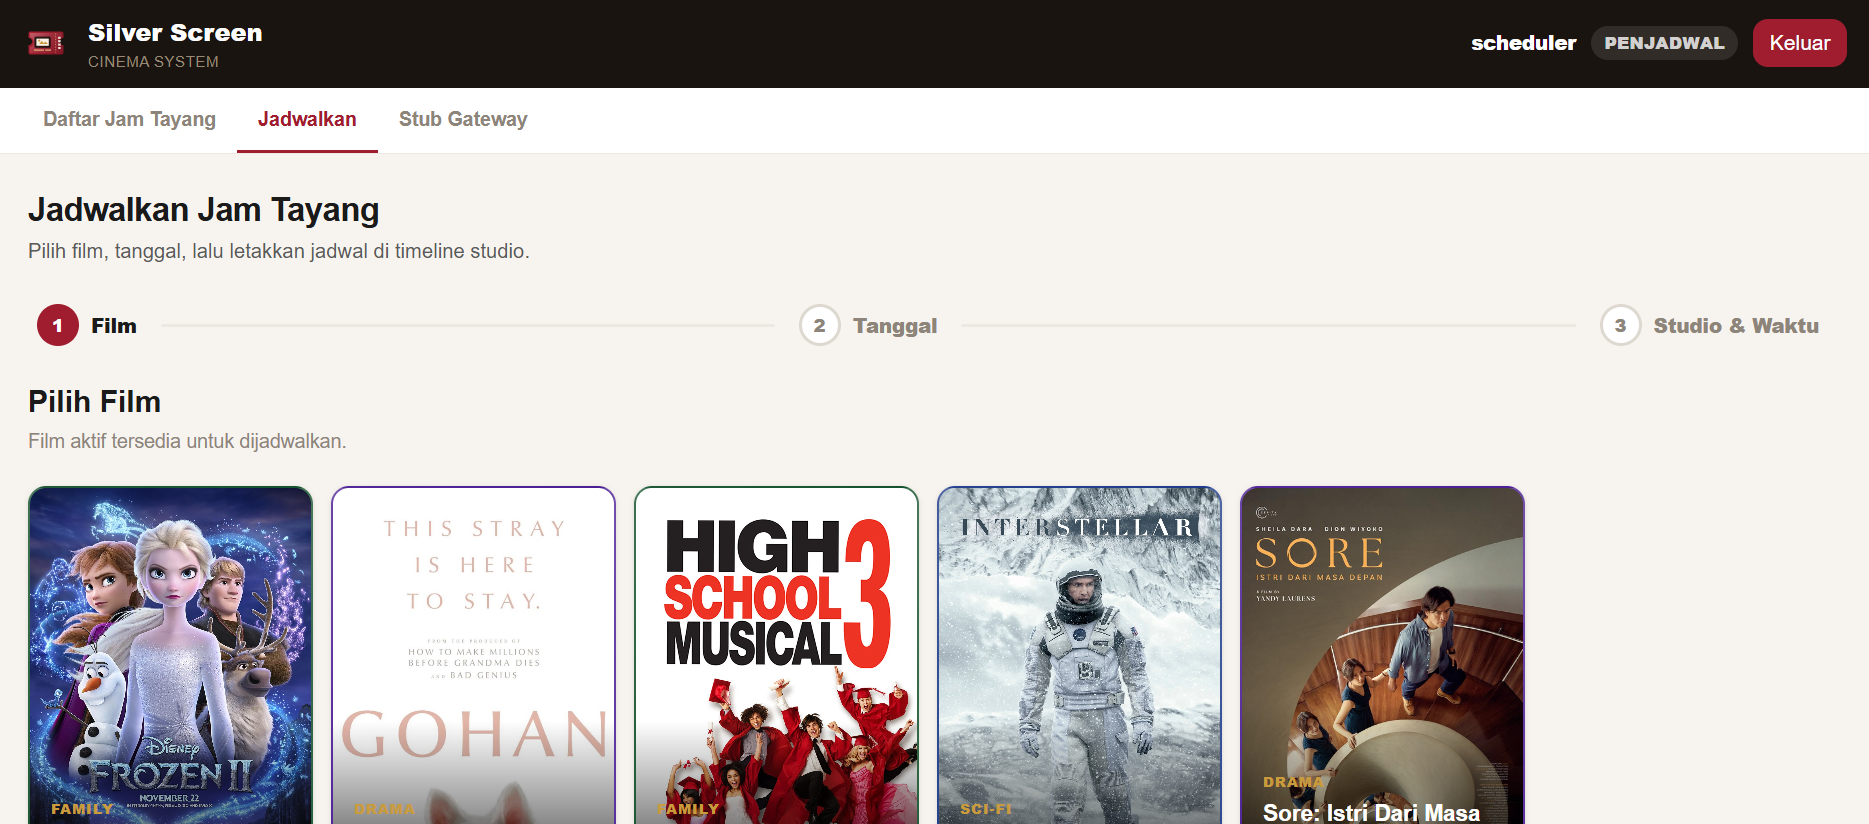Click the Jadwalkan Jam Tayang heading
1869x824 pixels.
(x=204, y=210)
